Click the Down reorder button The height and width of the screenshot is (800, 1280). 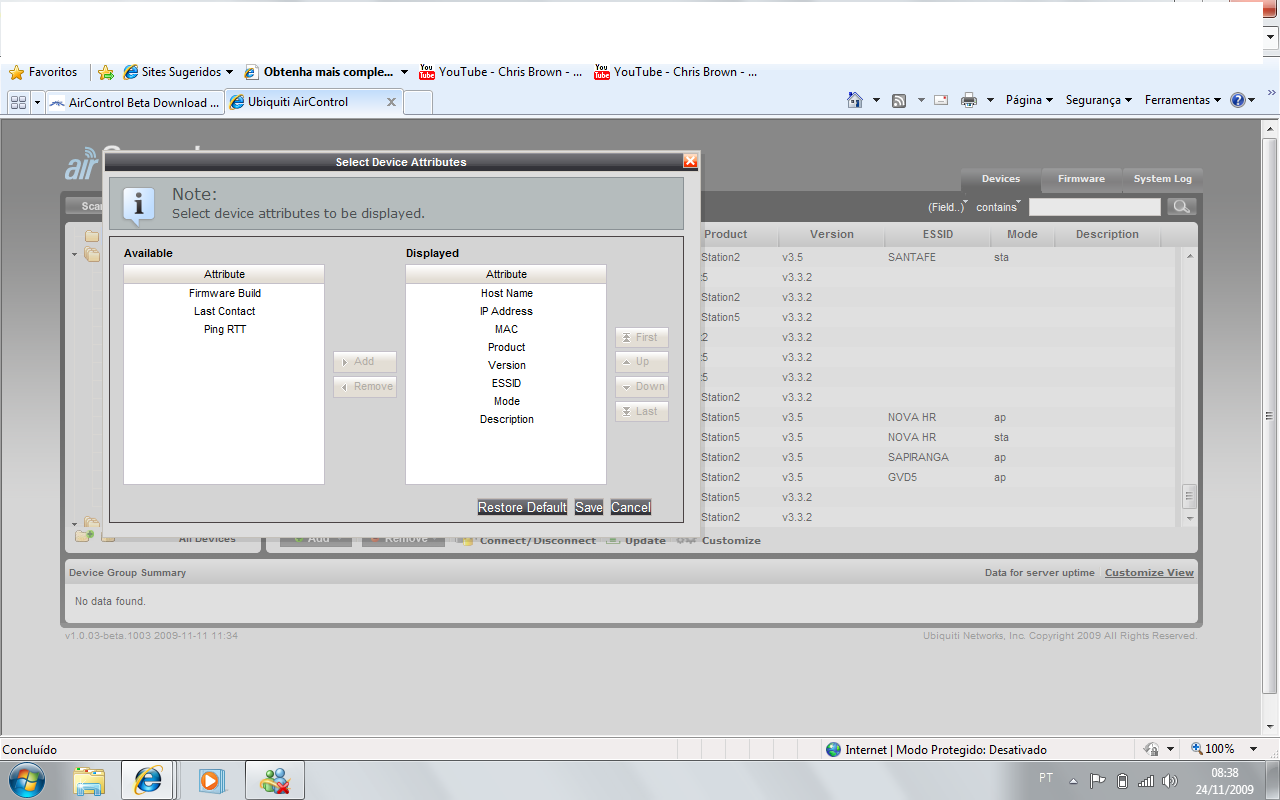pyautogui.click(x=642, y=386)
